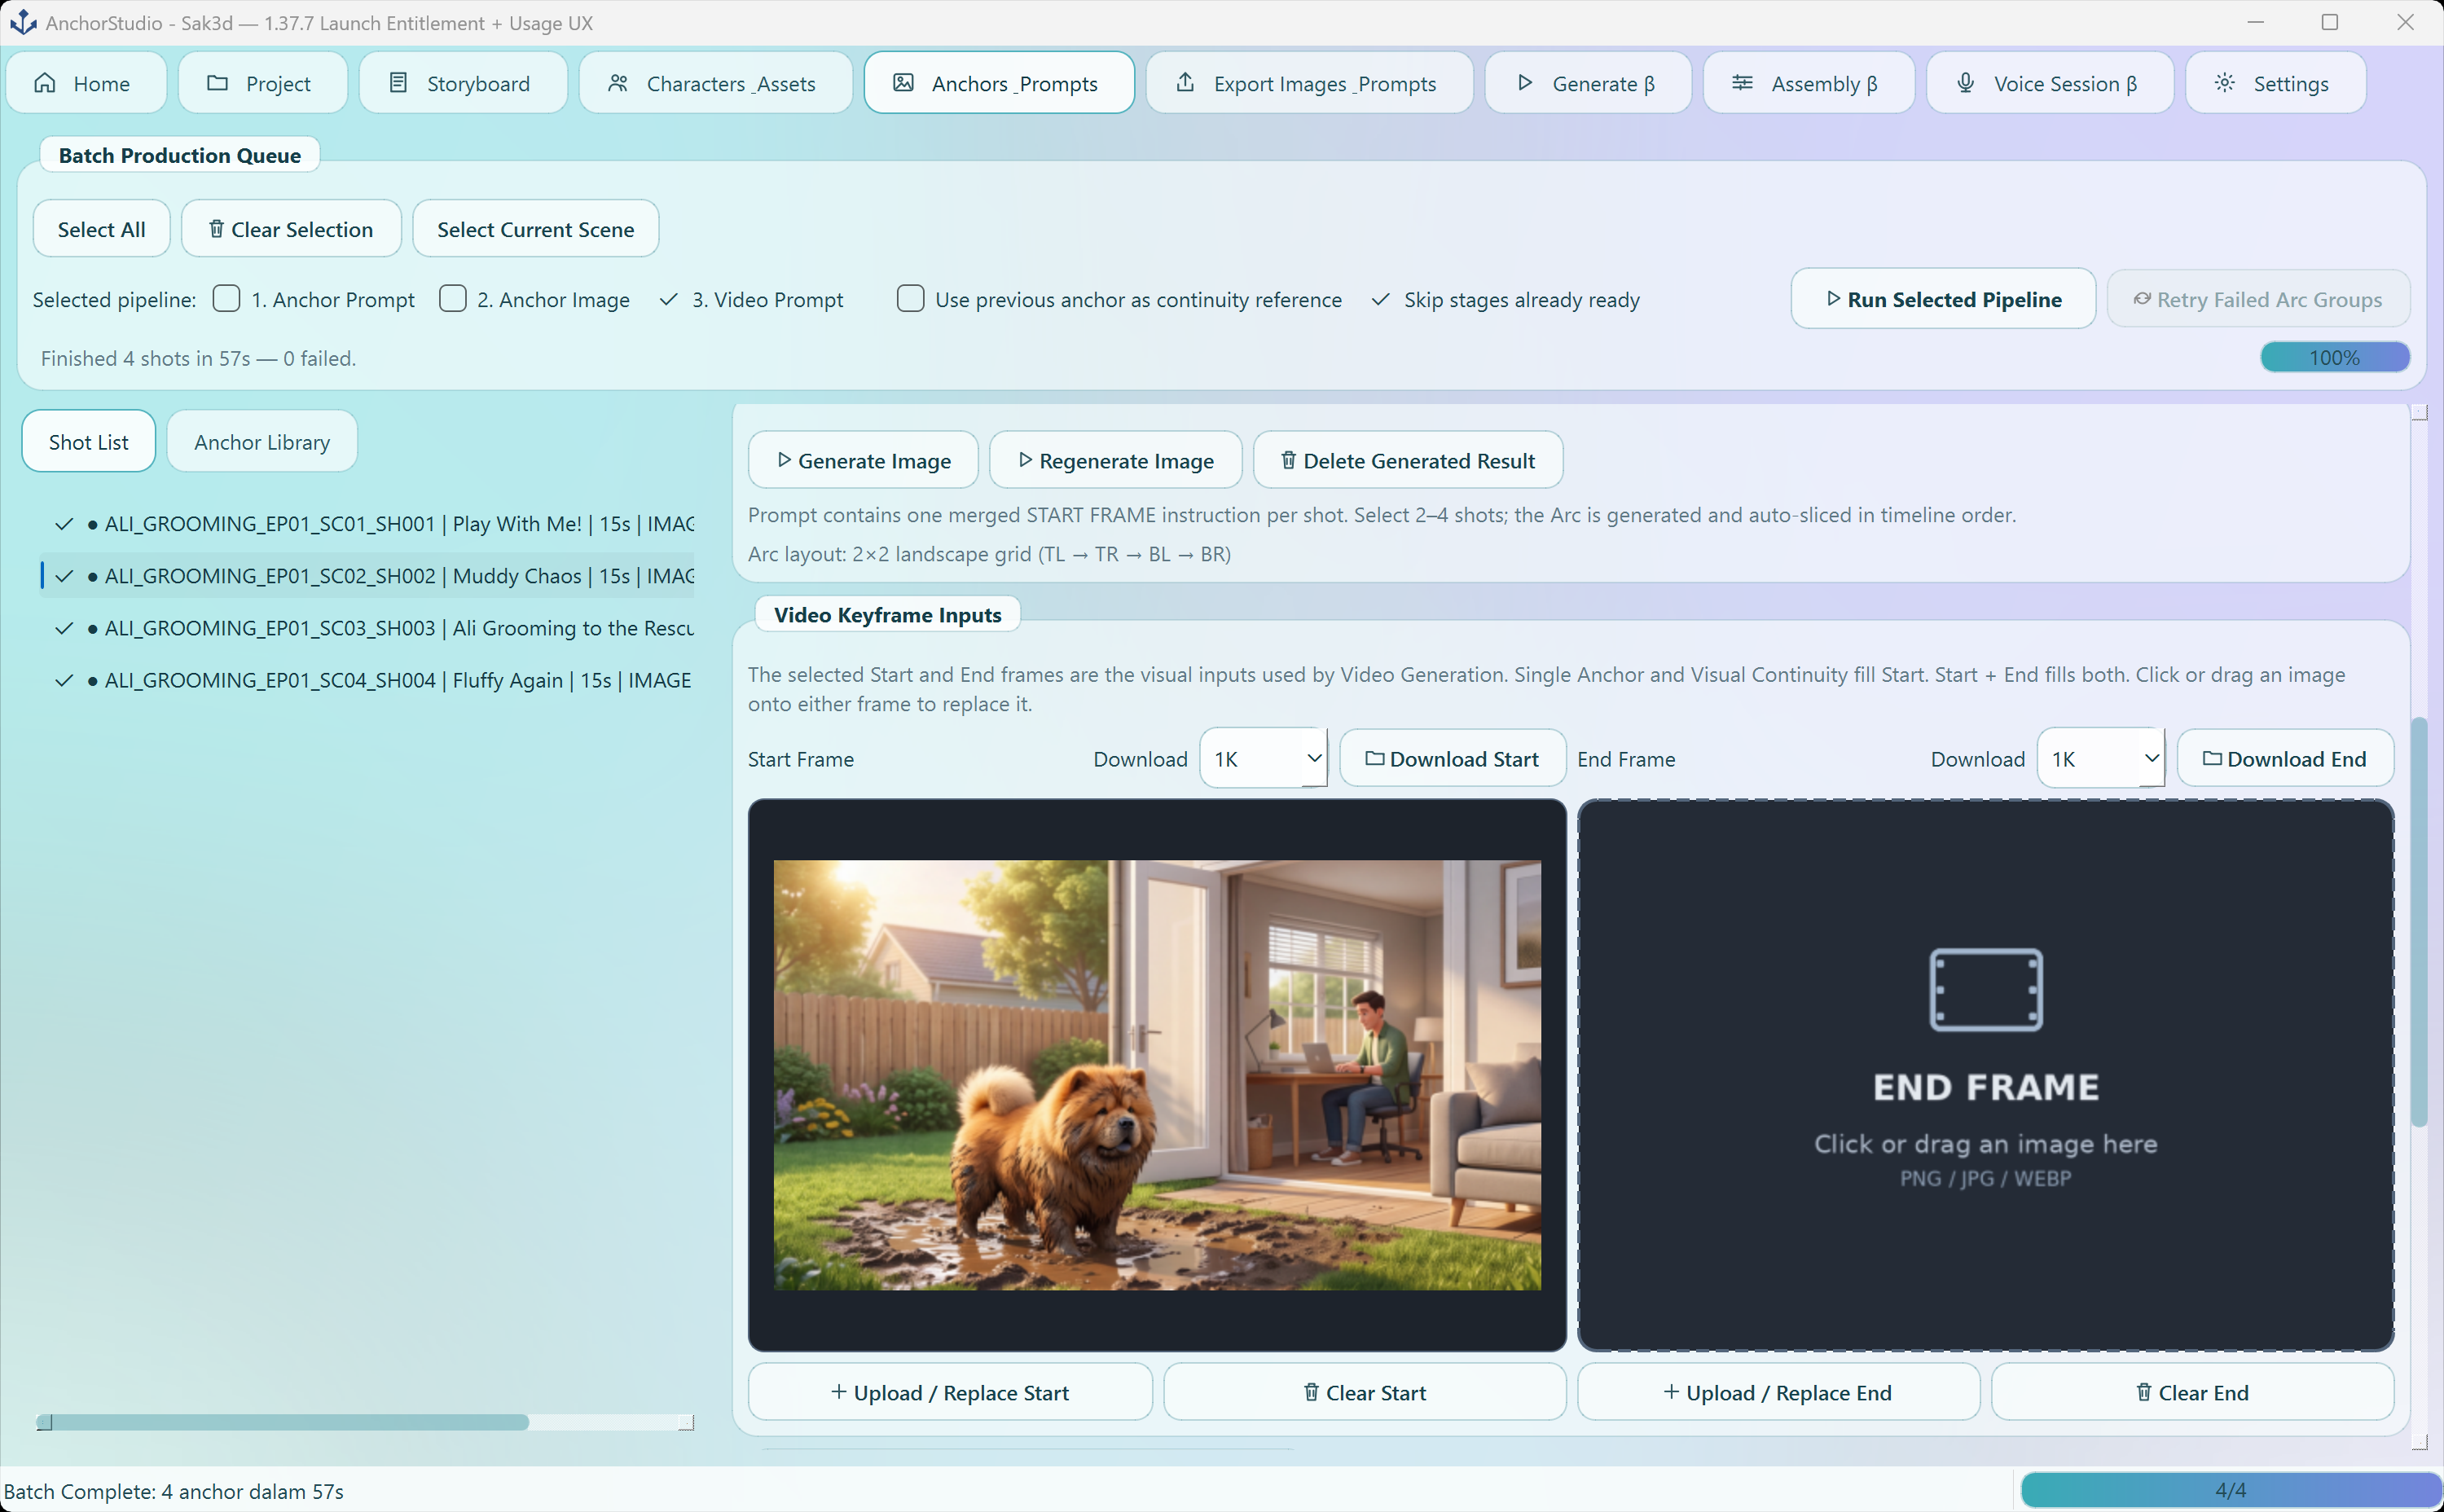Toggle the 3. Video Prompt checkmark
2444x1512 pixels.
(x=669, y=299)
